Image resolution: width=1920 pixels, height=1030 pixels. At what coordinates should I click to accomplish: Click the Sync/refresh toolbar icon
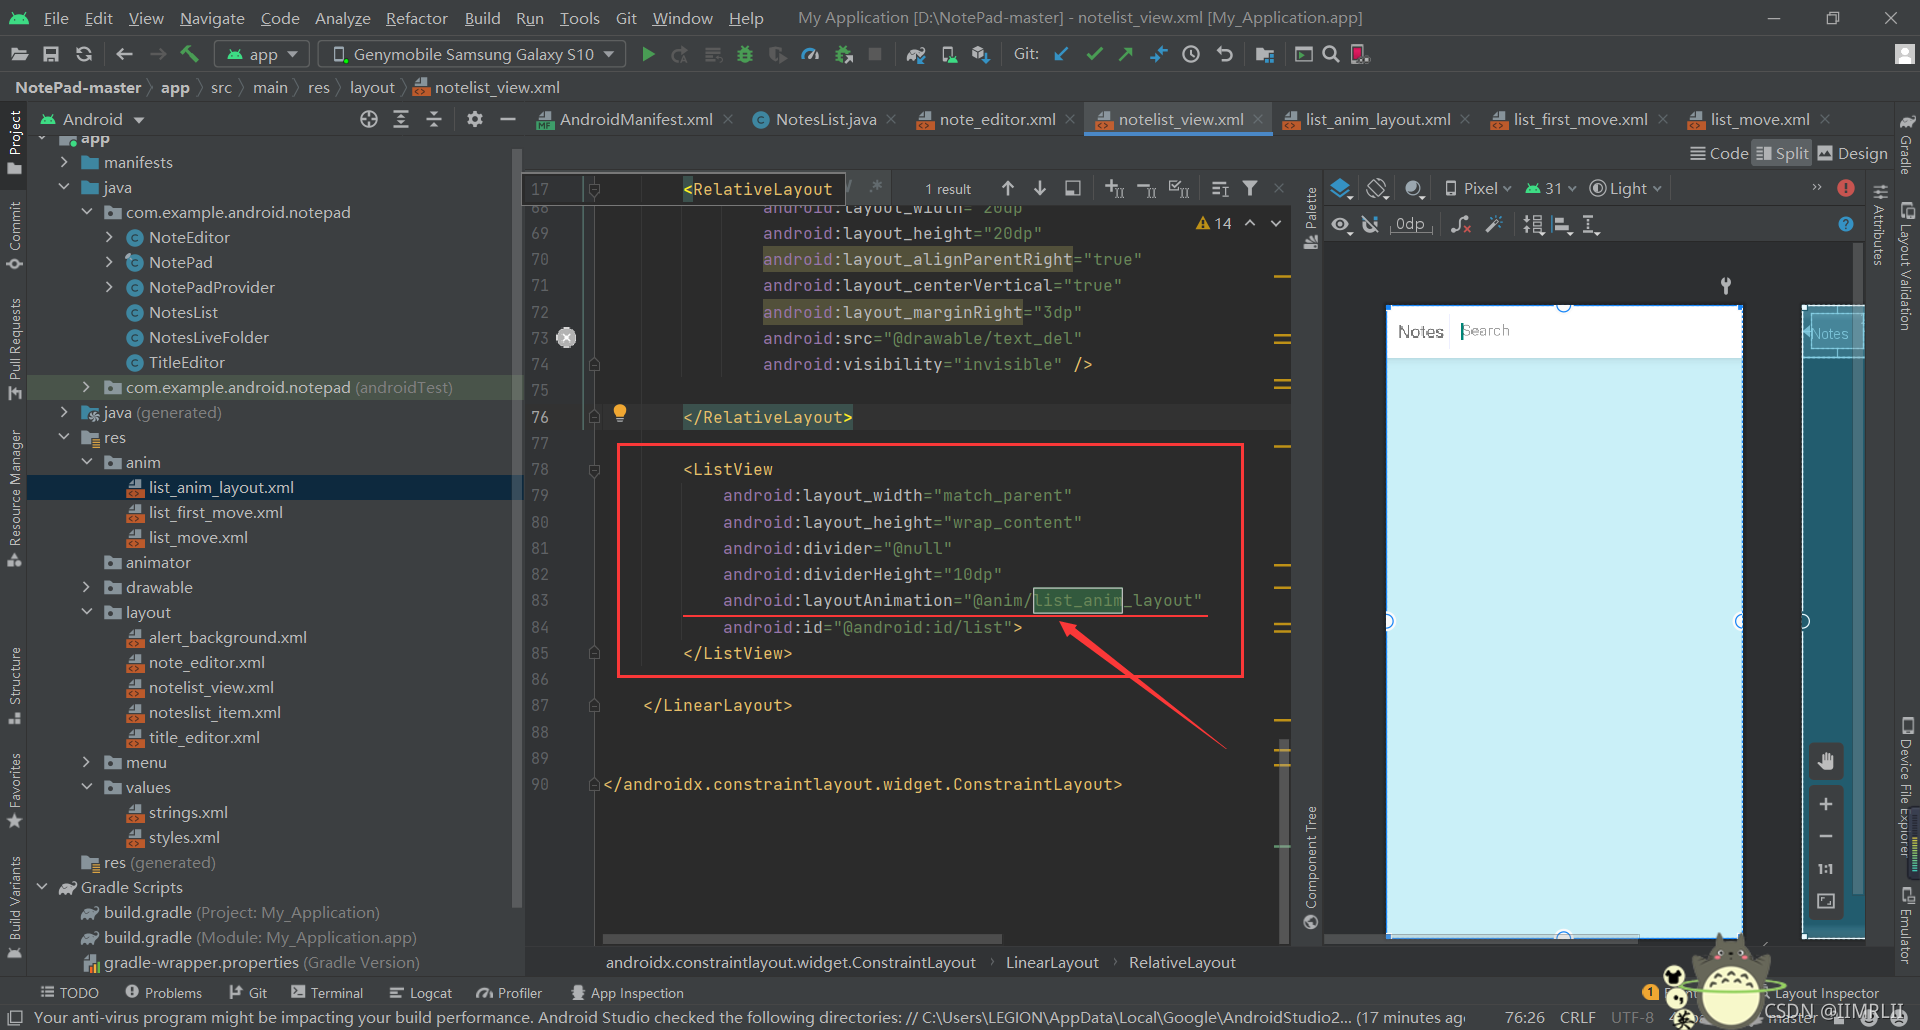tap(84, 54)
